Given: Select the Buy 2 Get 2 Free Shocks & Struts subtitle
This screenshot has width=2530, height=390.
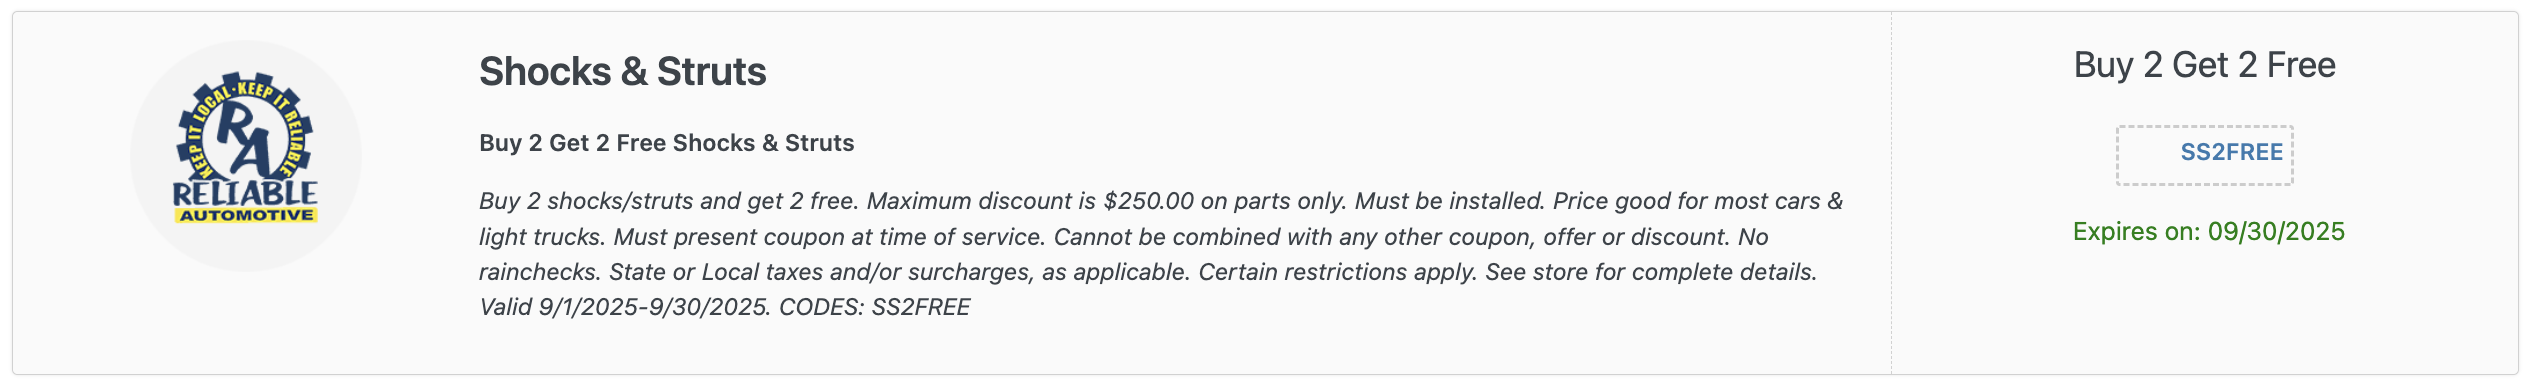Looking at the screenshot, I should pyautogui.click(x=666, y=143).
